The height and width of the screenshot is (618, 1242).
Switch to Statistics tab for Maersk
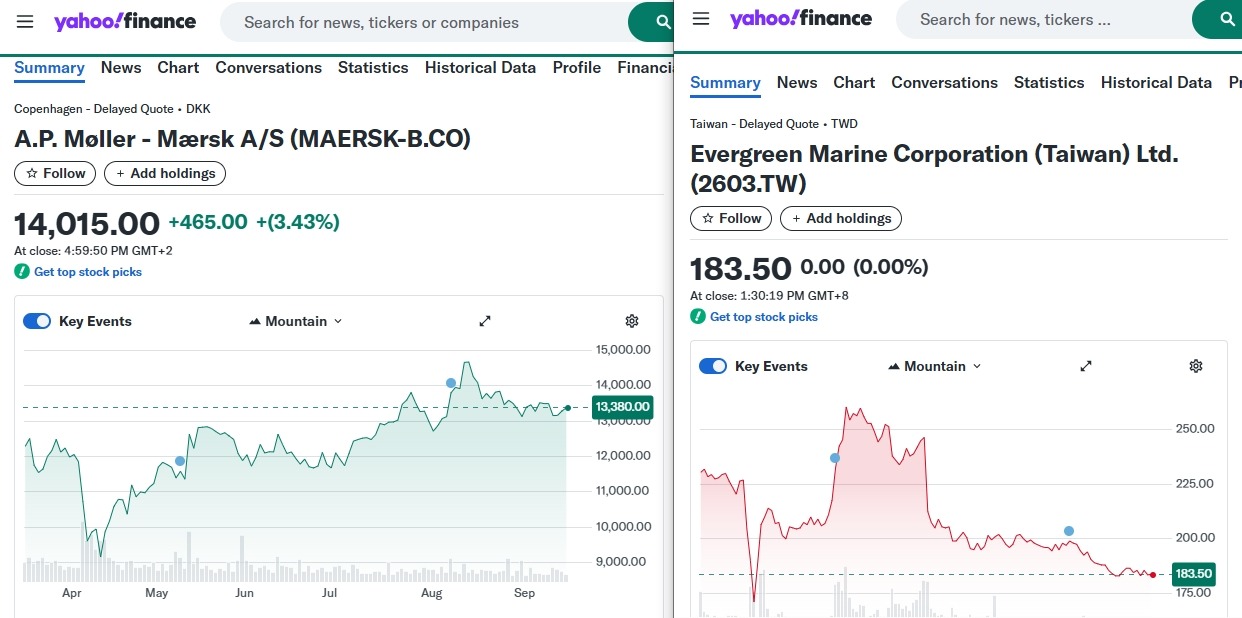point(373,68)
